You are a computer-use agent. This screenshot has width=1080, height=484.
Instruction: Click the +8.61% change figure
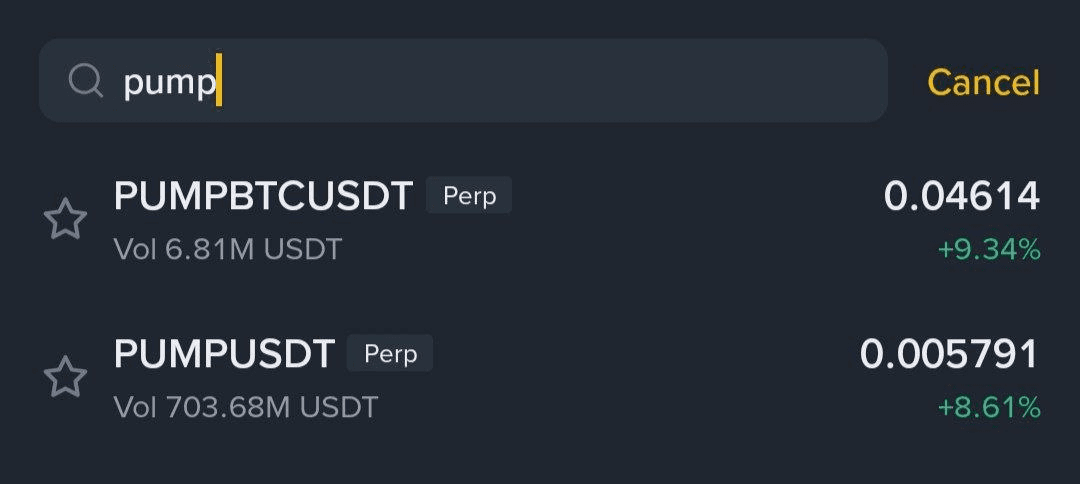989,408
